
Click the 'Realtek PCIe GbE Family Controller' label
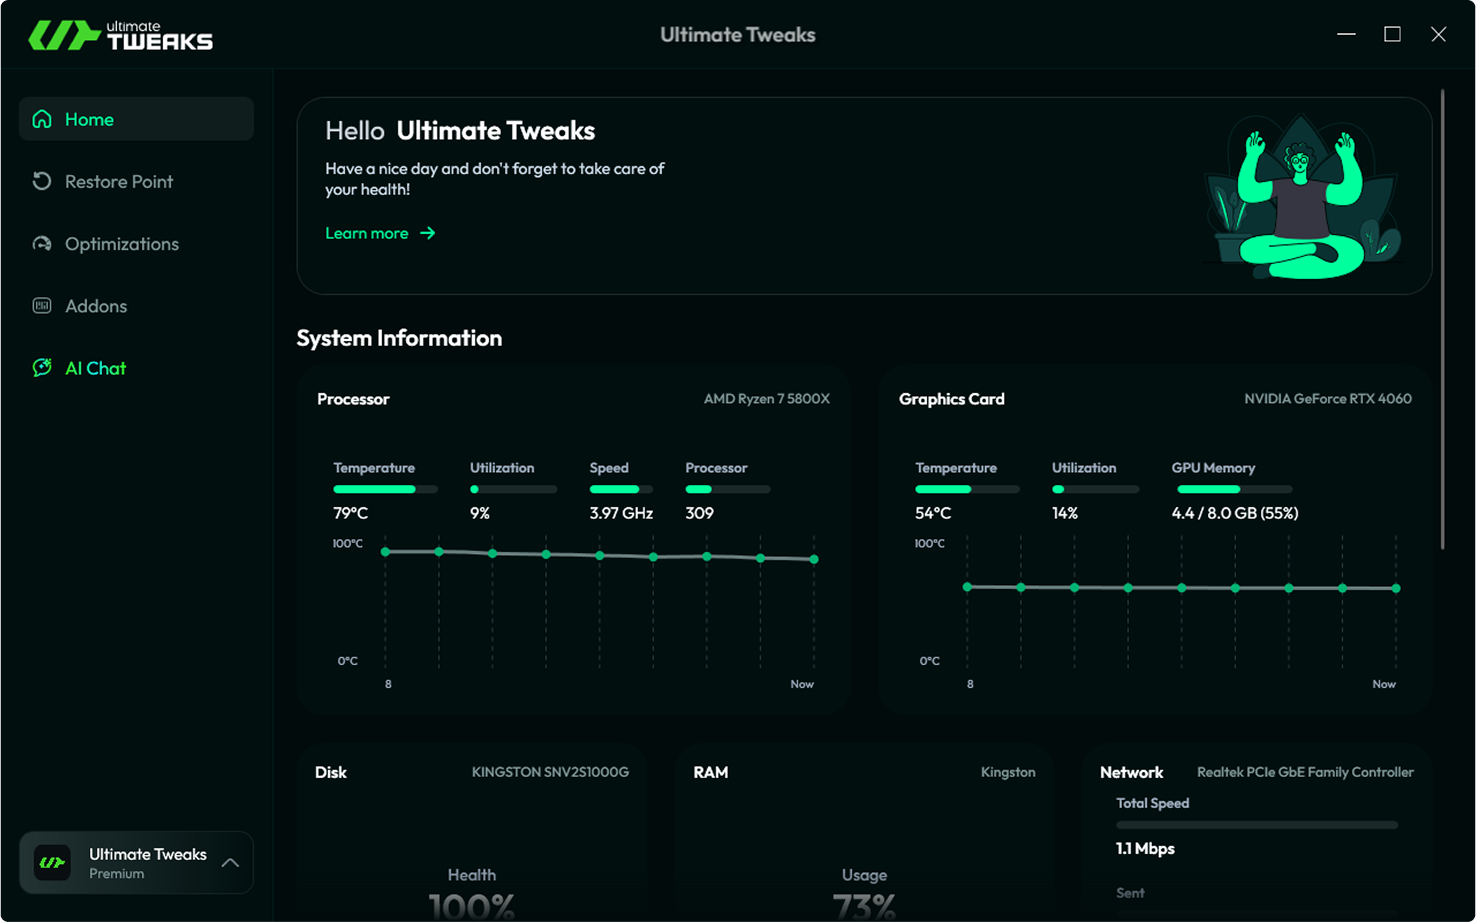1305,772
